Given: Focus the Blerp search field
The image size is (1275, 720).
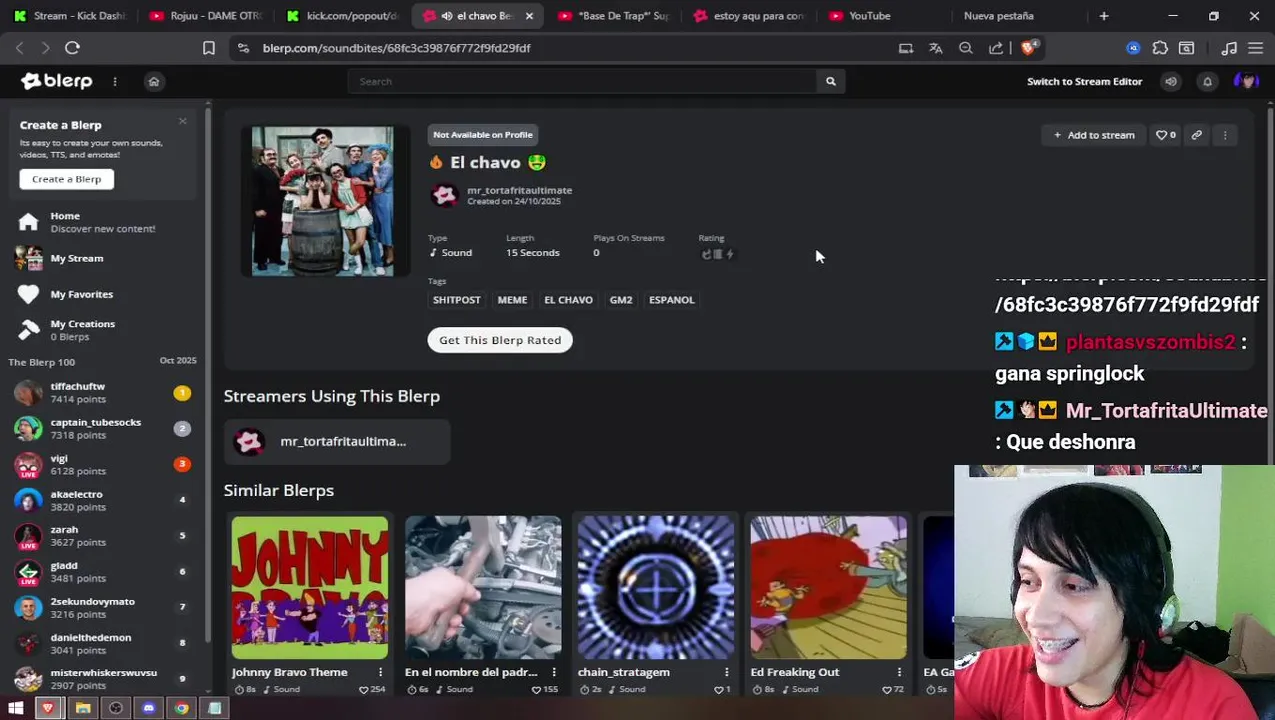Looking at the screenshot, I should pyautogui.click(x=581, y=81).
